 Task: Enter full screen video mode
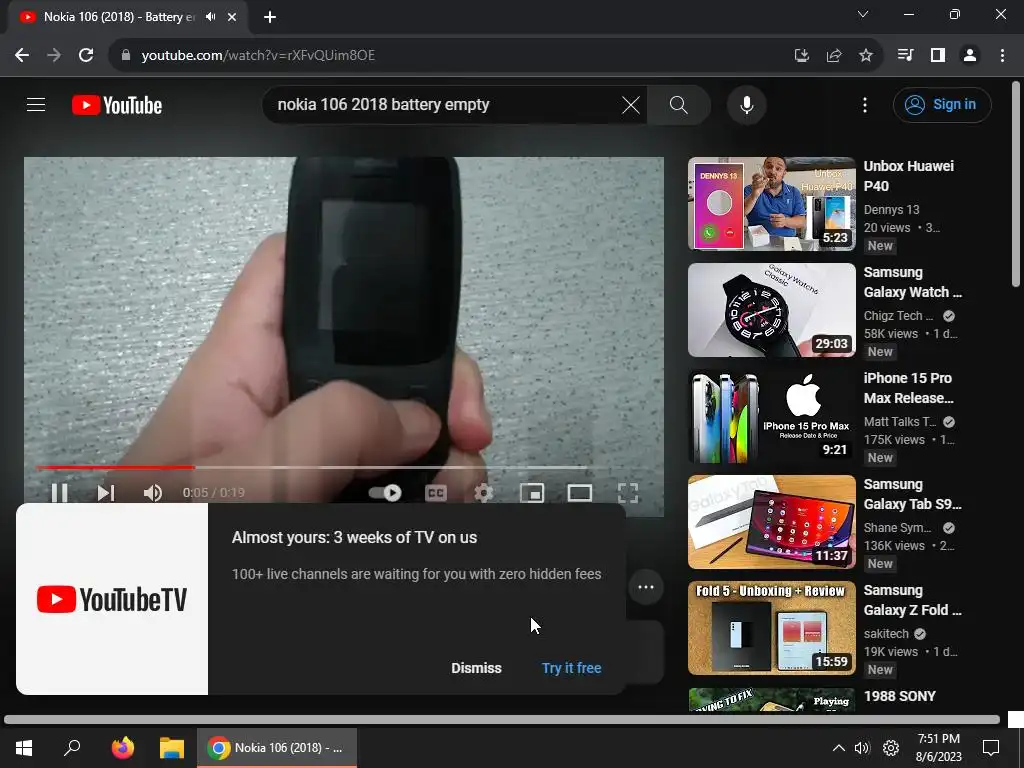pyautogui.click(x=628, y=492)
